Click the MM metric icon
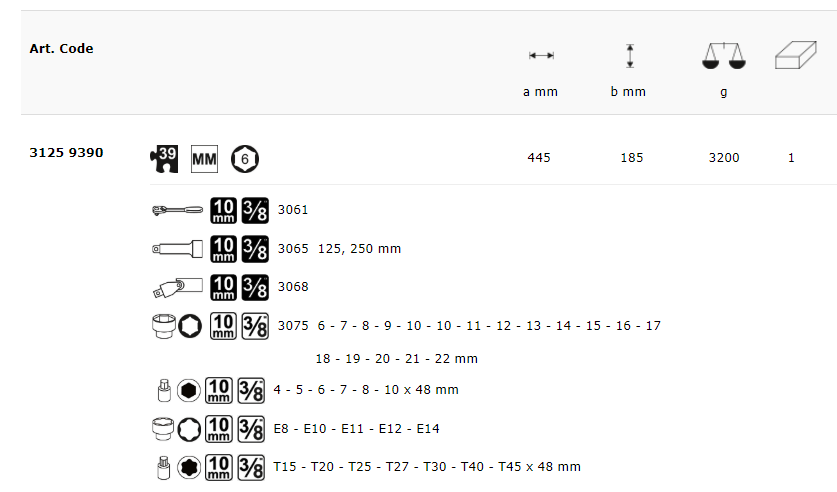The height and width of the screenshot is (492, 837). [x=204, y=158]
